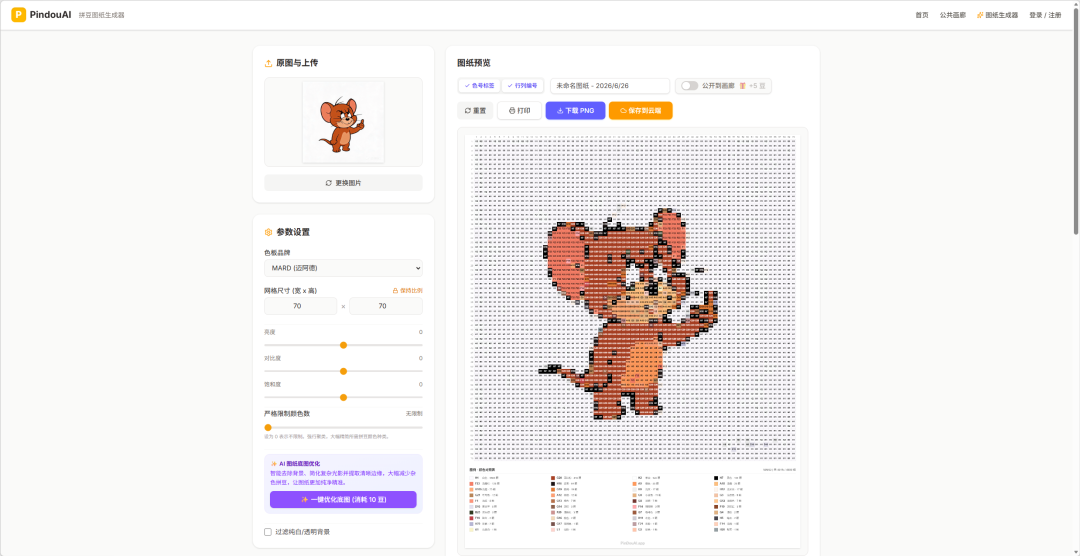1080x556 pixels.
Task: Click the 严格限制颜色数 slider handle
Action: coord(268,427)
